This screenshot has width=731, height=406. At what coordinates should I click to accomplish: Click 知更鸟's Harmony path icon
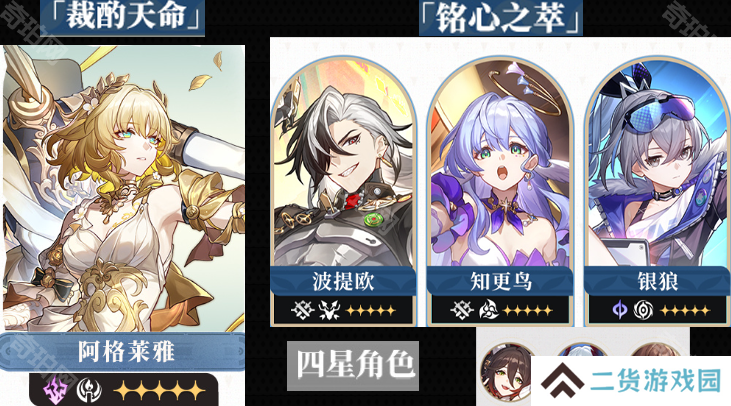coord(489,310)
